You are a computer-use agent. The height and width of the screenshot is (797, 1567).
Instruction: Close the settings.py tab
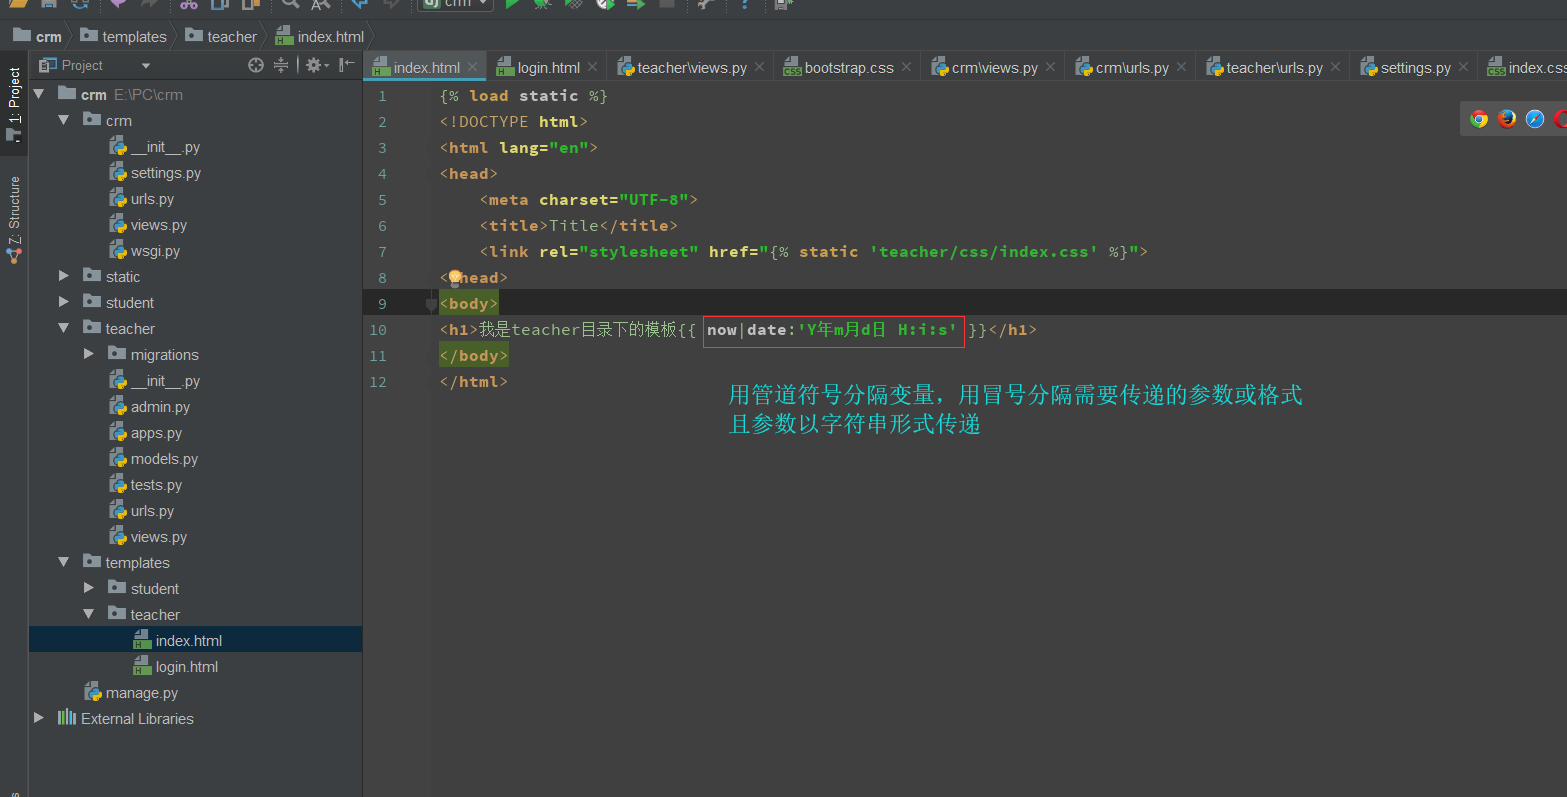pyautogui.click(x=1463, y=67)
